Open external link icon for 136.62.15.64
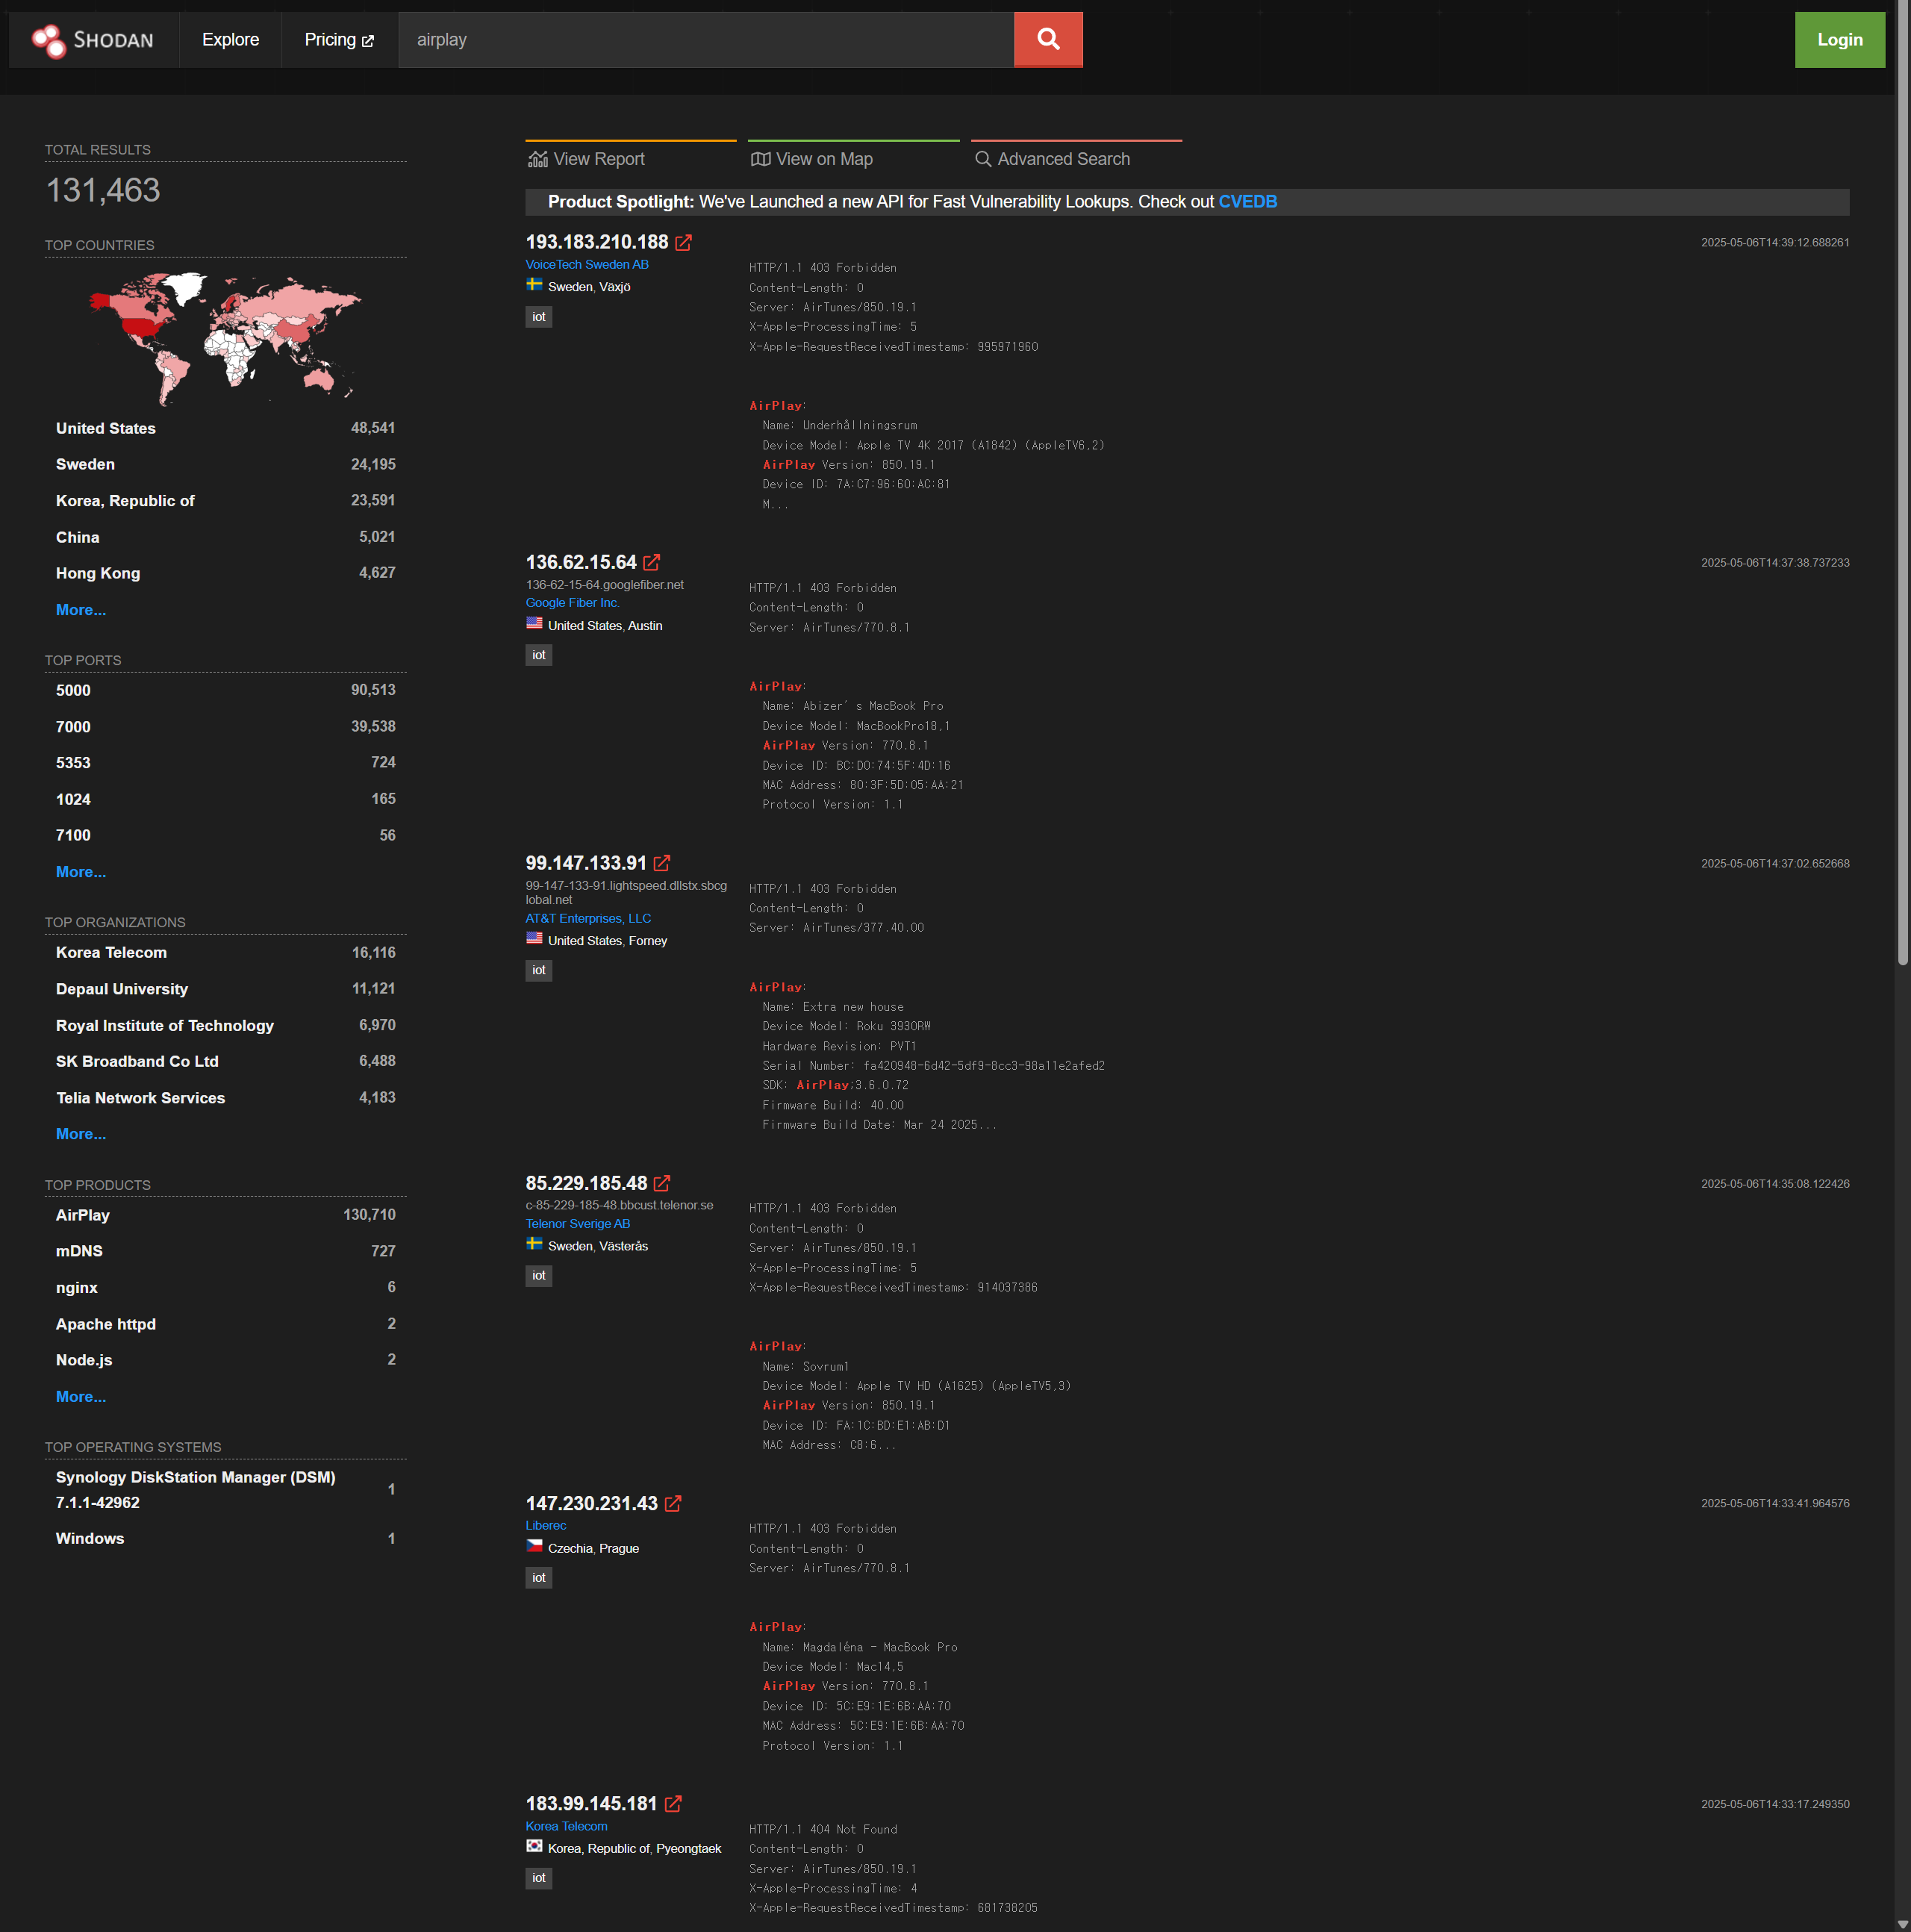This screenshot has height=1932, width=1911. [x=652, y=563]
